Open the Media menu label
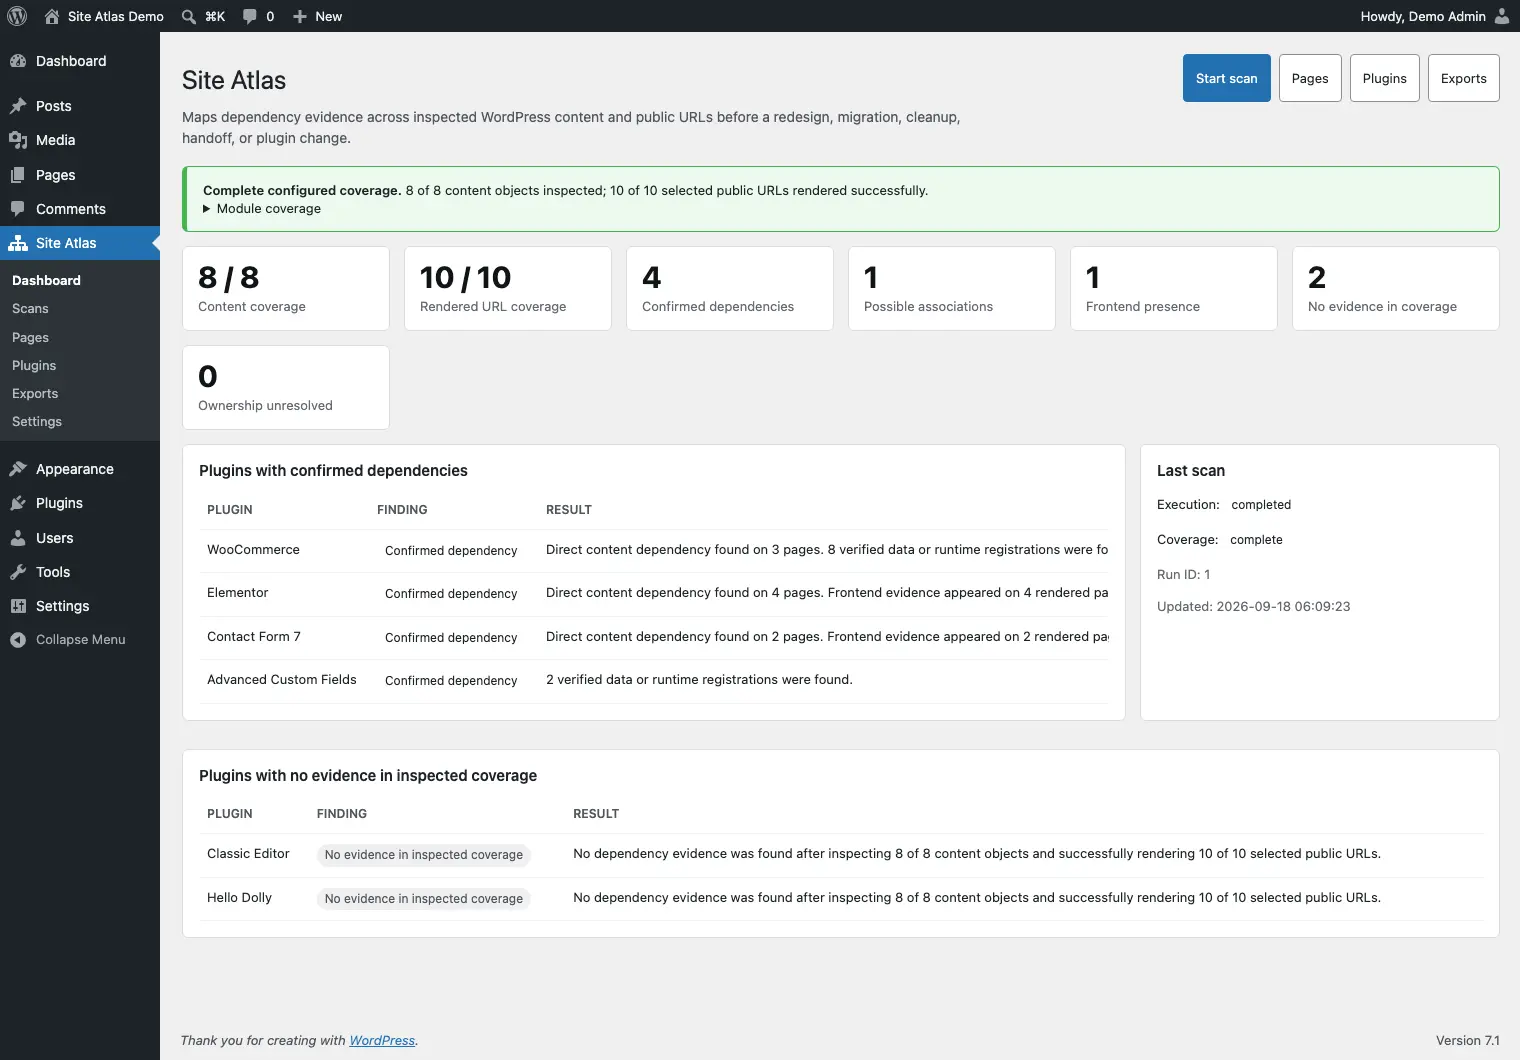This screenshot has width=1520, height=1060. click(56, 140)
